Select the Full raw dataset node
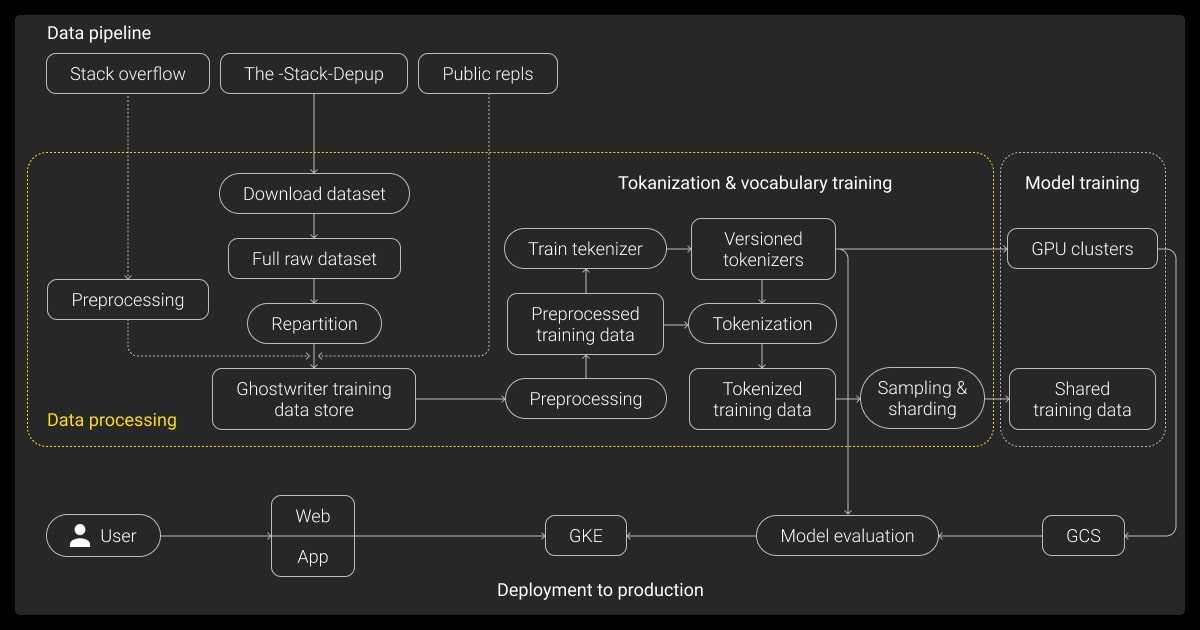Viewport: 1200px width, 630px height. click(314, 259)
